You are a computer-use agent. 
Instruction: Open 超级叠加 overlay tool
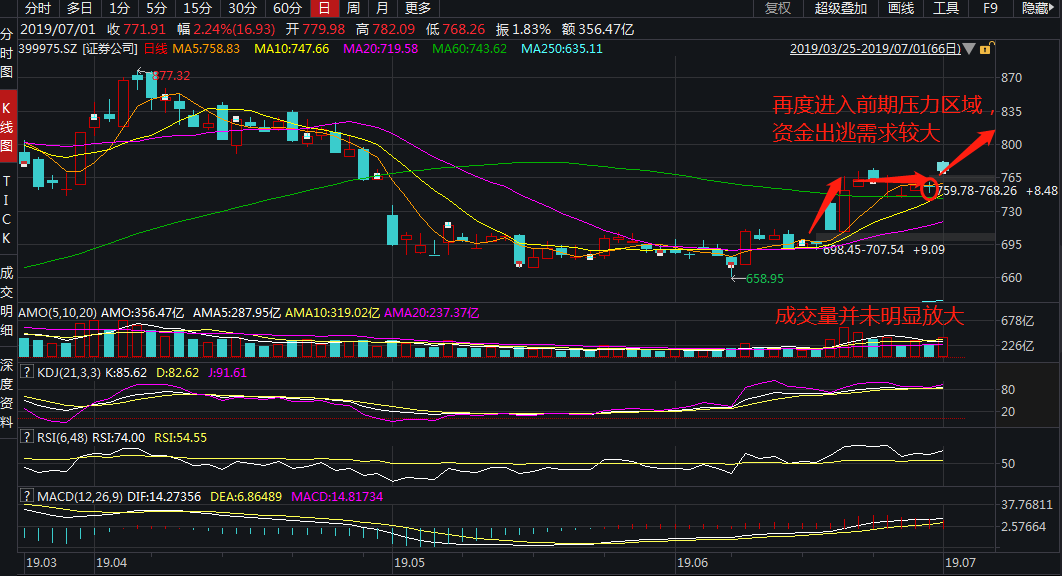(x=840, y=8)
